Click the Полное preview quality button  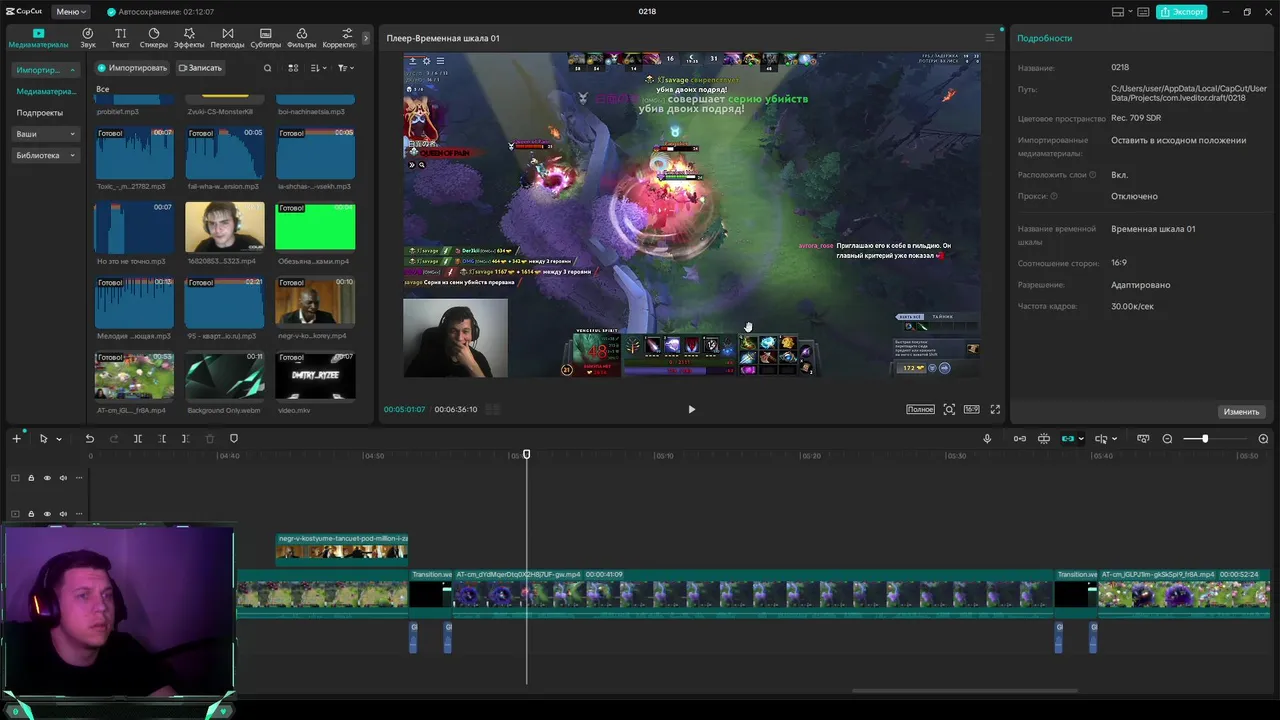pos(920,409)
